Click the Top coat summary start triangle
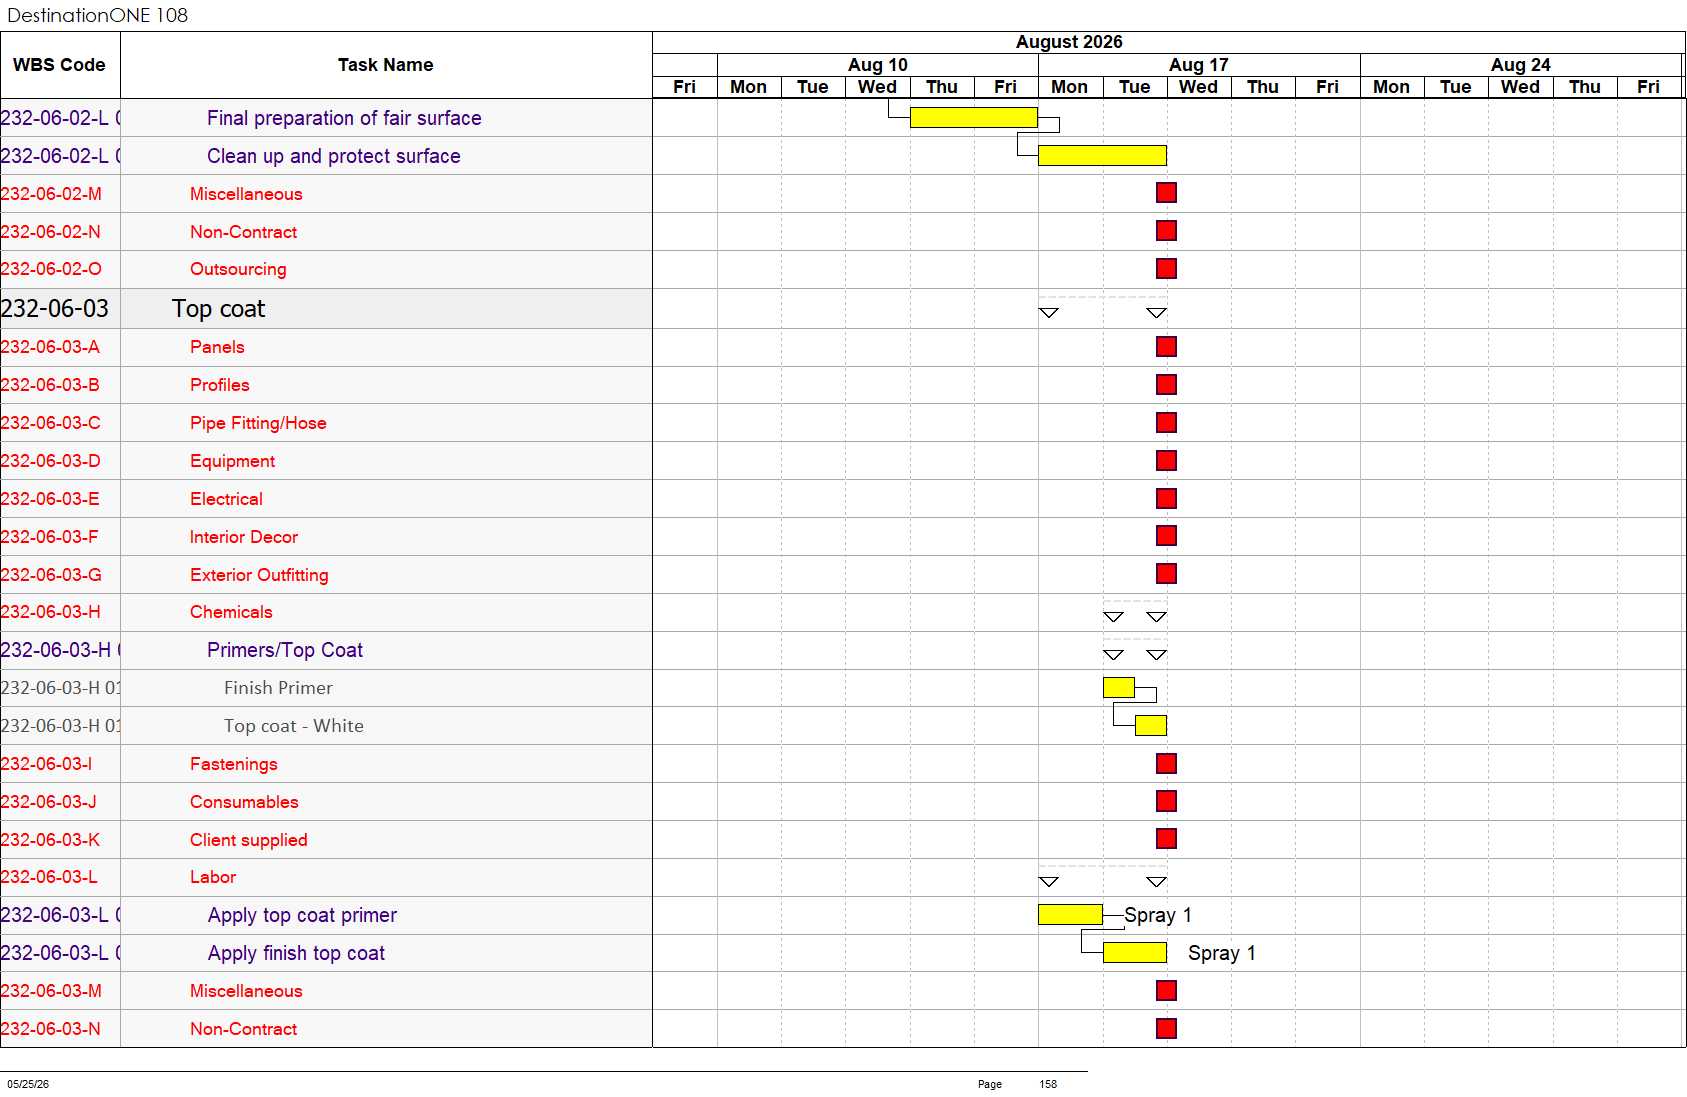 pyautogui.click(x=1049, y=313)
